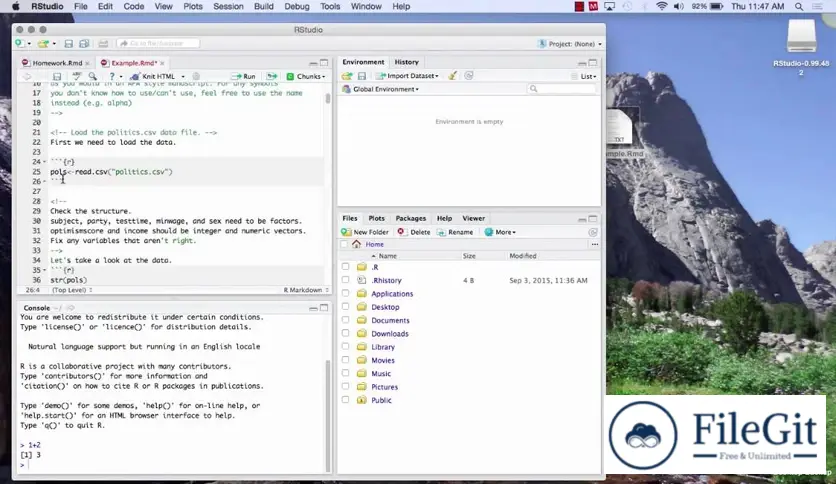Click the Run button
The width and height of the screenshot is (836, 484).
(x=244, y=76)
